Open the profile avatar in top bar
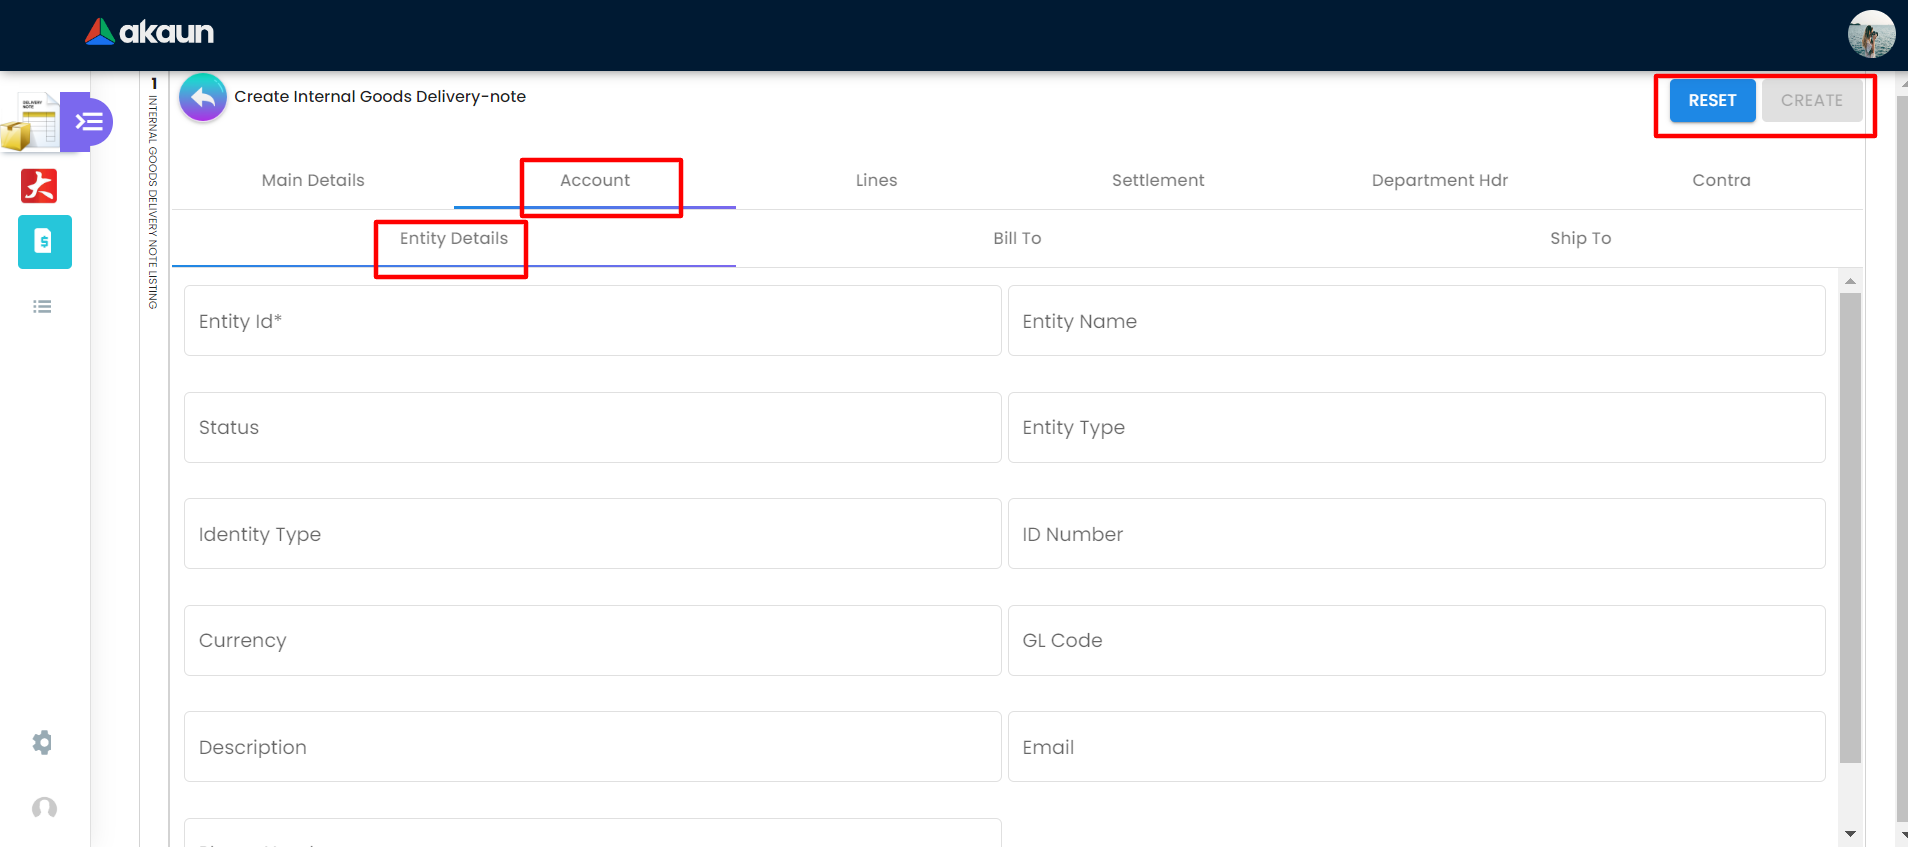 pos(1871,35)
